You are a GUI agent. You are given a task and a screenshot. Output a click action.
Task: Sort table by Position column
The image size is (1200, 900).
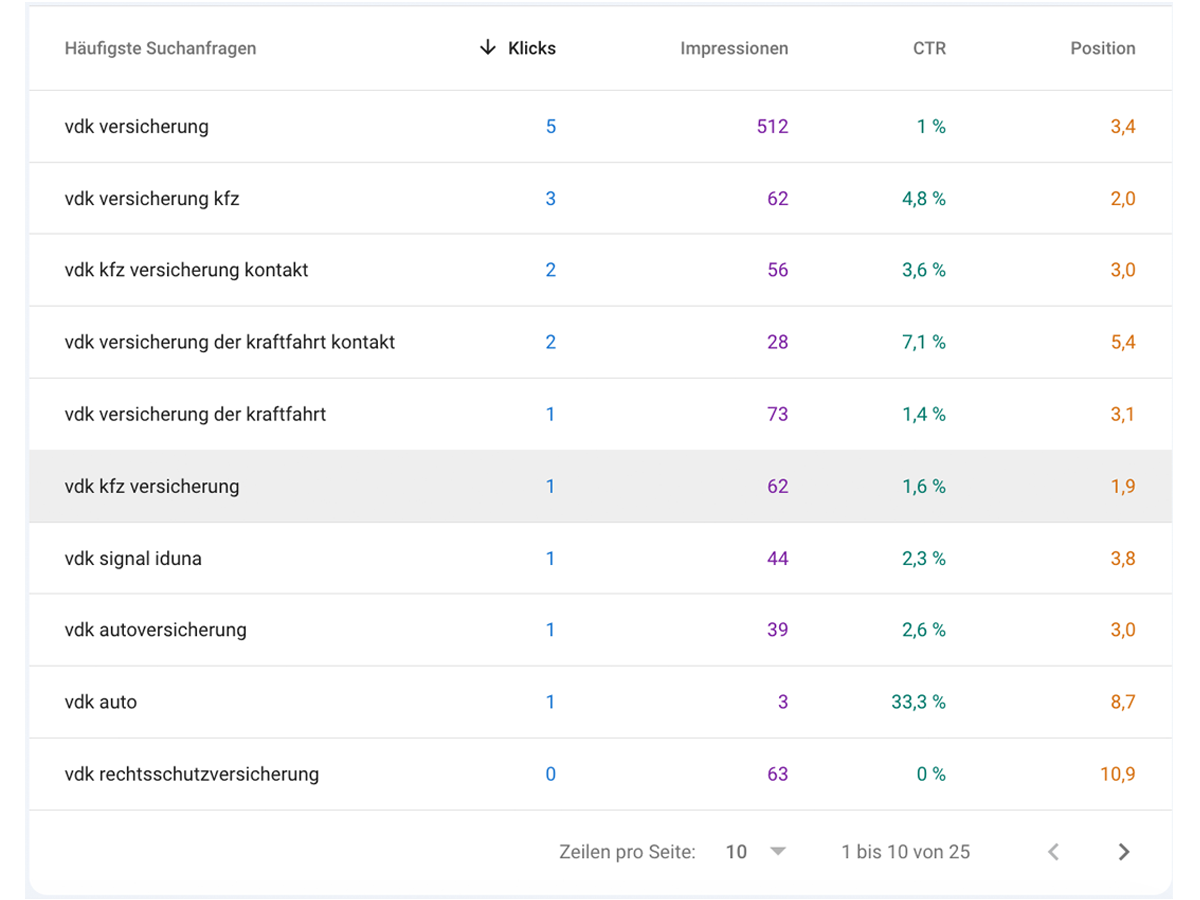[x=1103, y=47]
